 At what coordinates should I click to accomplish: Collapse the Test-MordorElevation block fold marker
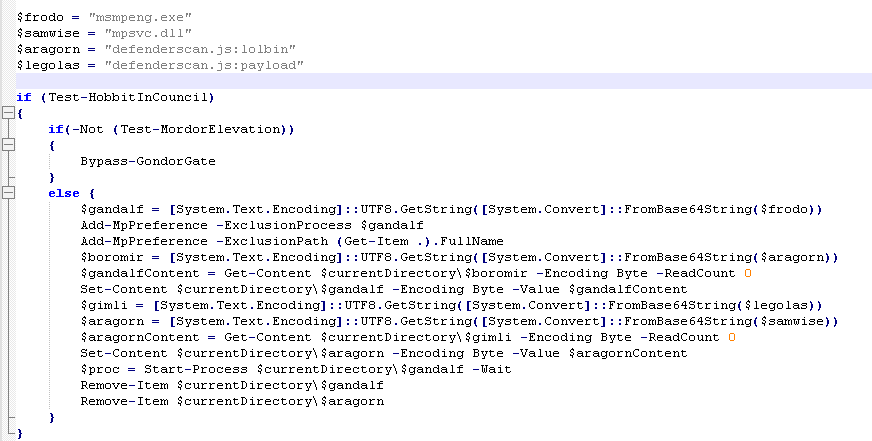tap(8, 146)
